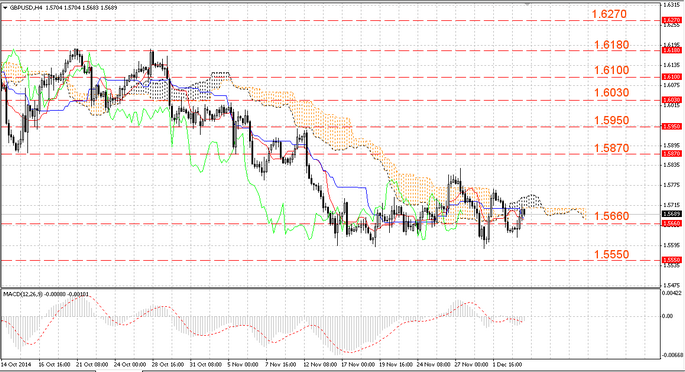Click the orange 1.5550 support level label
The height and width of the screenshot is (372, 685).
click(x=612, y=255)
